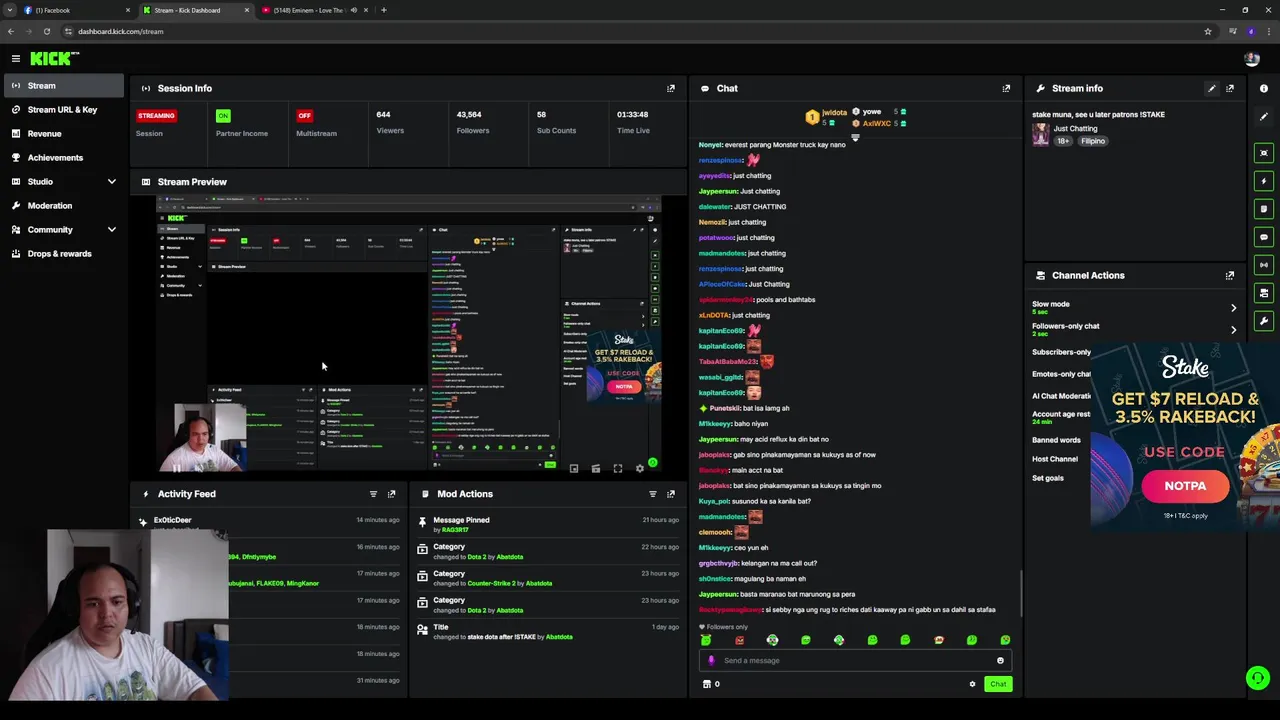Collapse the pinned message arrow in chat

(855, 138)
